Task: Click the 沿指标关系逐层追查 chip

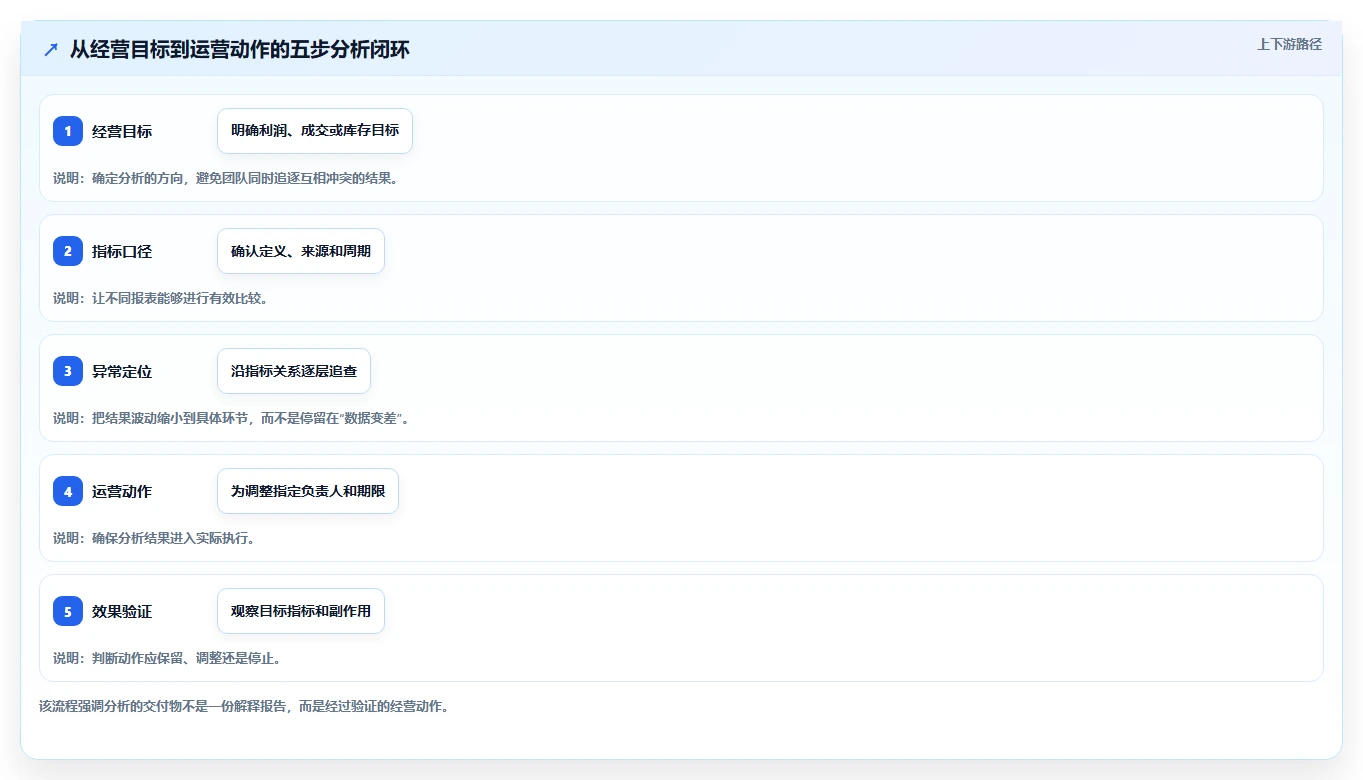Action: [294, 371]
